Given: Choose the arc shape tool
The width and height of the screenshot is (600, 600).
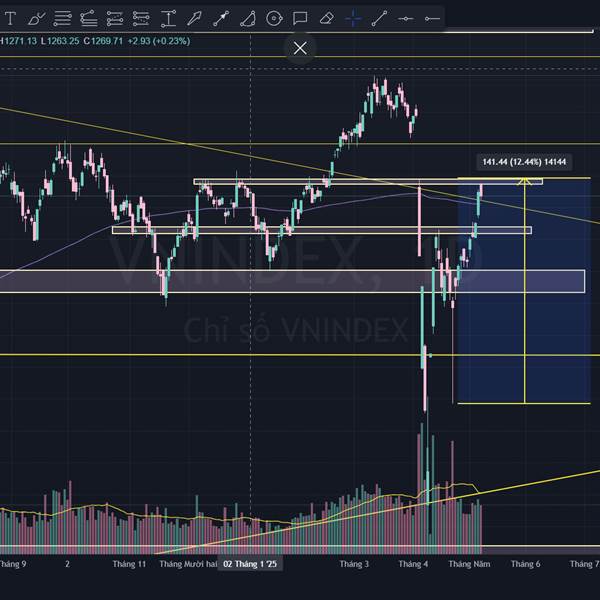Looking at the screenshot, I should (x=248, y=18).
